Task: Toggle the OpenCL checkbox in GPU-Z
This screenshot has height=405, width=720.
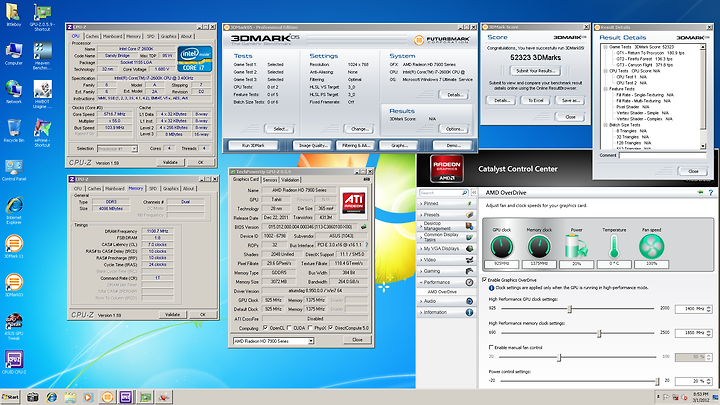Action: coord(265,328)
